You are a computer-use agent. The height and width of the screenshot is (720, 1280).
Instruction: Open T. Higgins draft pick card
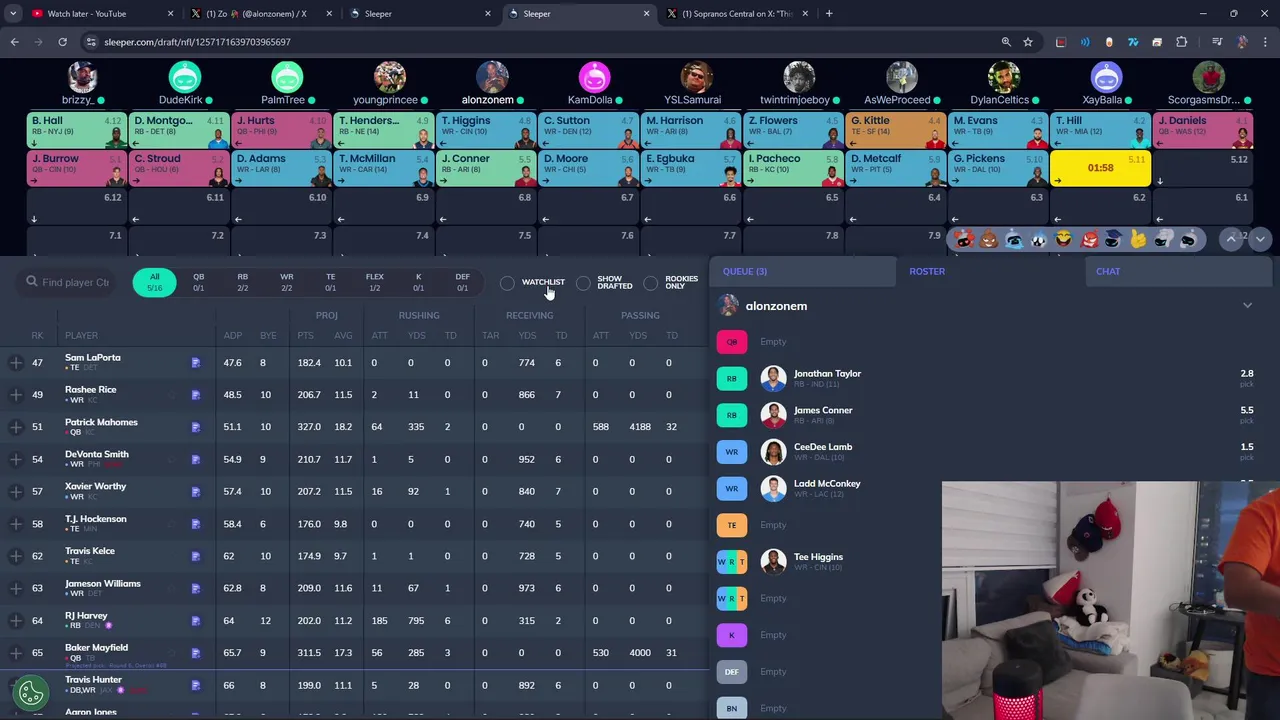pos(486,130)
